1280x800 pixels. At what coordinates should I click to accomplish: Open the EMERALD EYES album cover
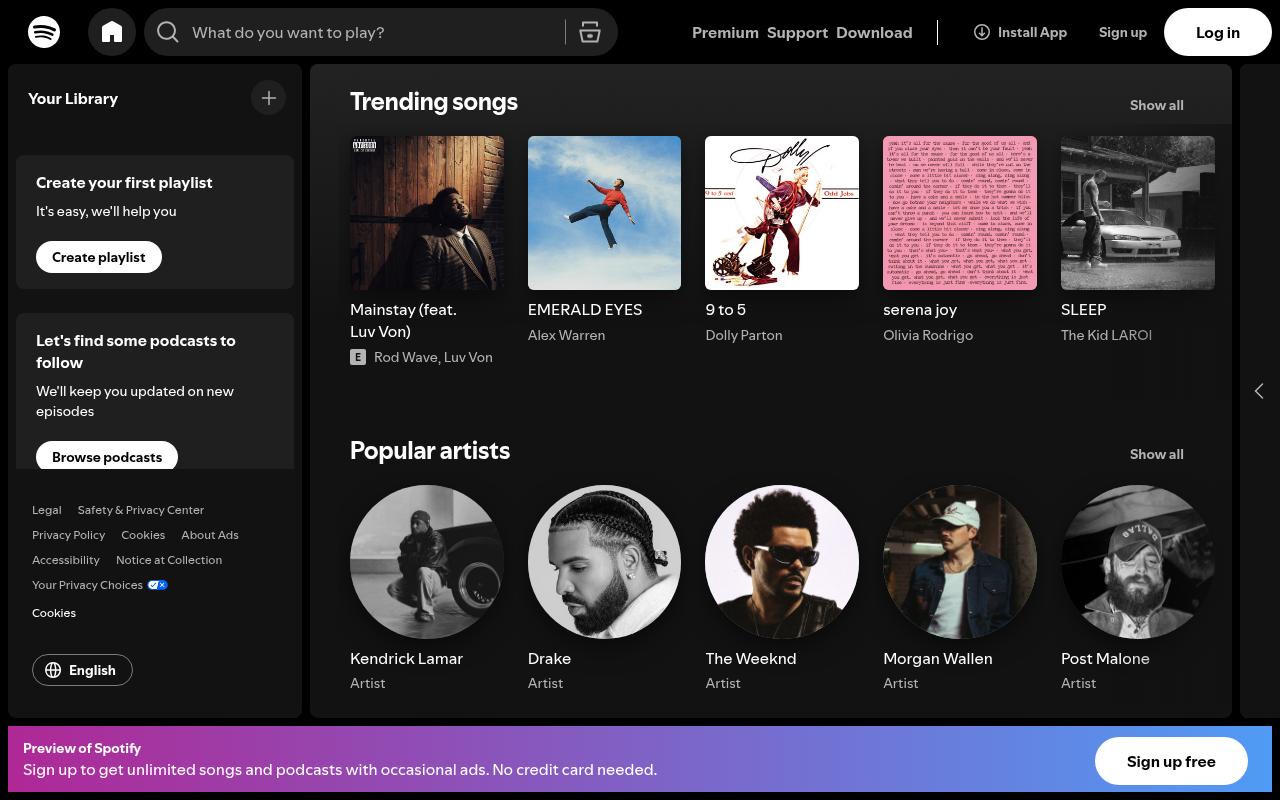[604, 213]
